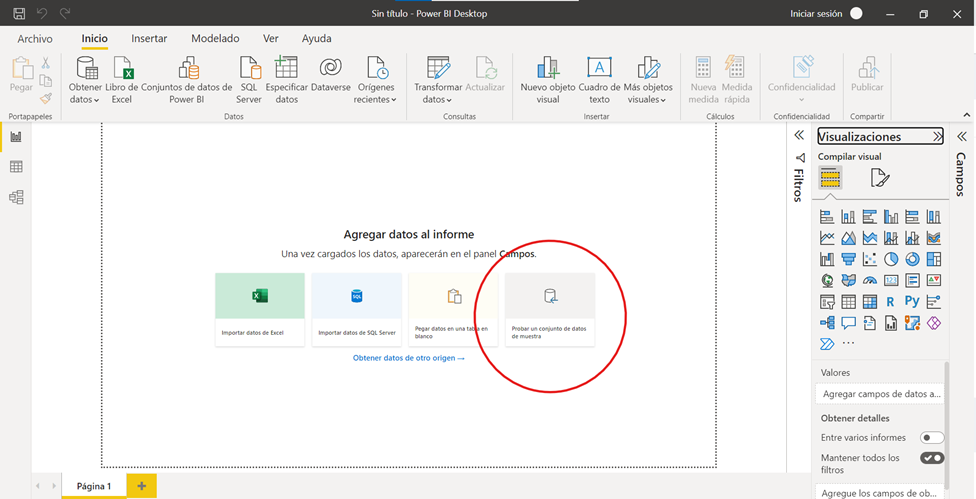The image size is (976, 499).
Task: Select the treemap visual
Action: click(x=933, y=259)
